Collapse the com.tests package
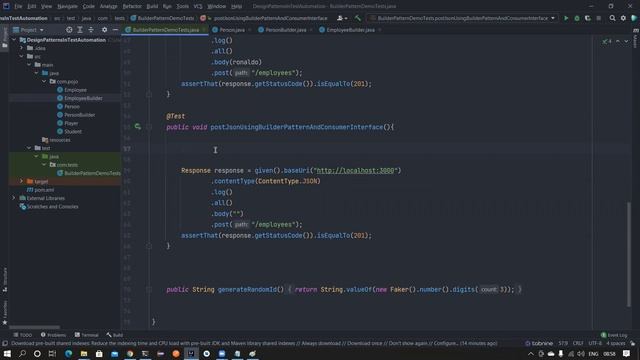 pyautogui.click(x=44, y=164)
